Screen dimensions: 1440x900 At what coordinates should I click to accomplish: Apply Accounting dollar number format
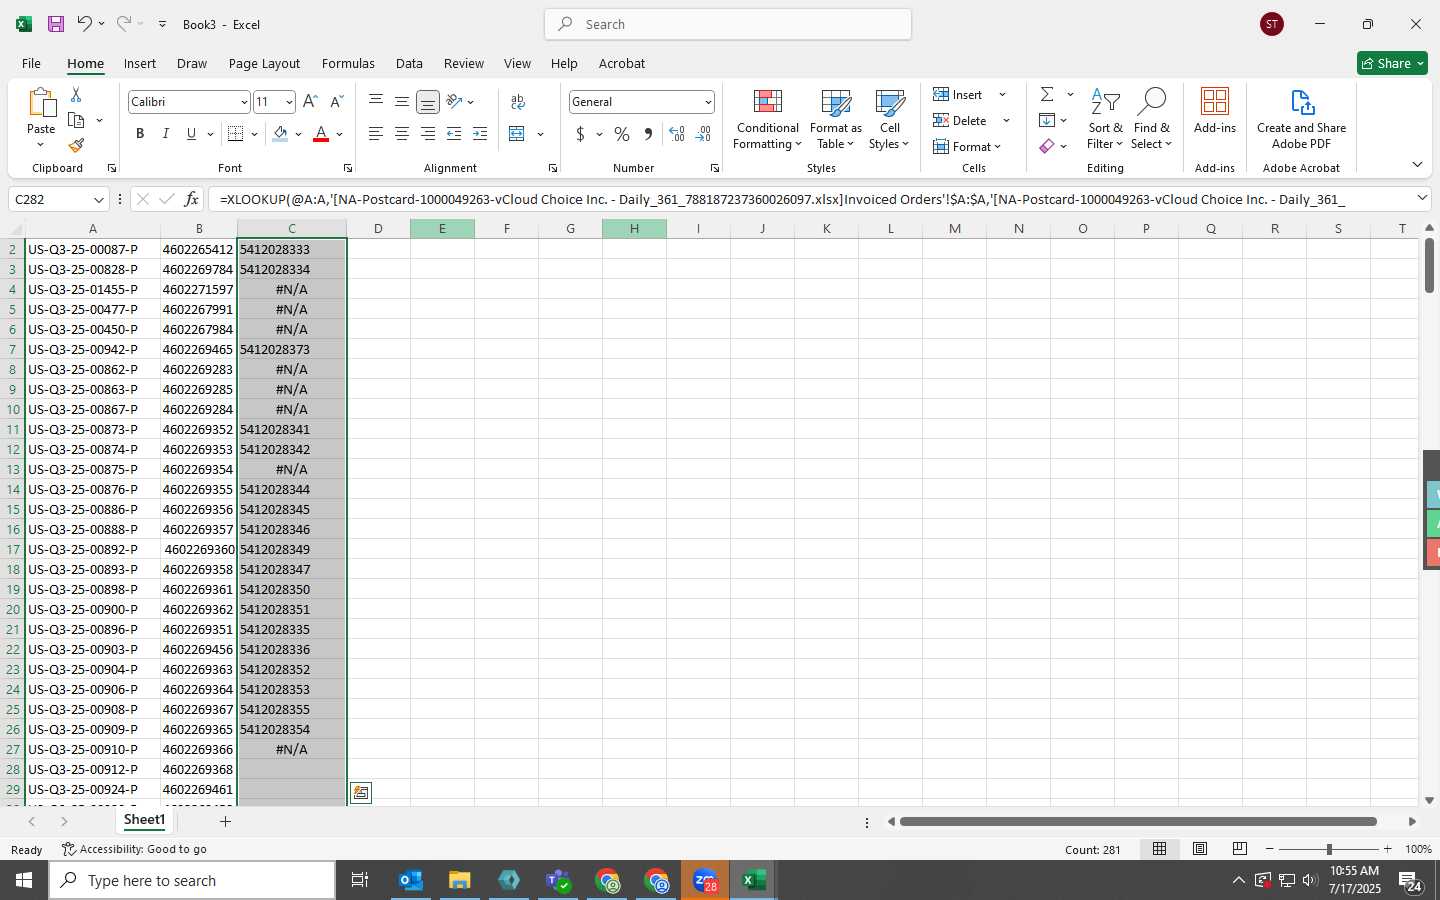[x=580, y=134]
